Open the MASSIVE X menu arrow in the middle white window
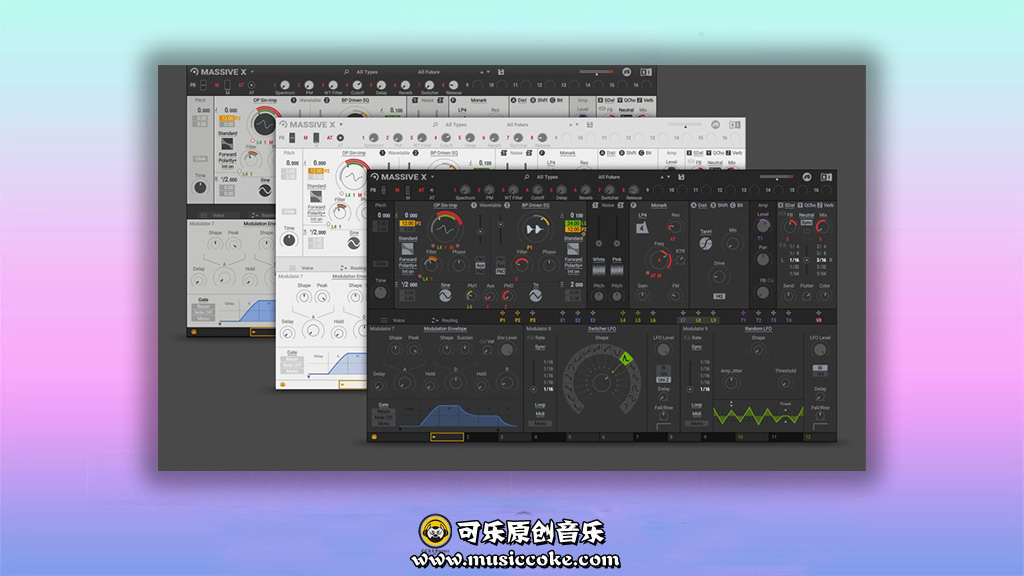The height and width of the screenshot is (576, 1024). tap(341, 125)
